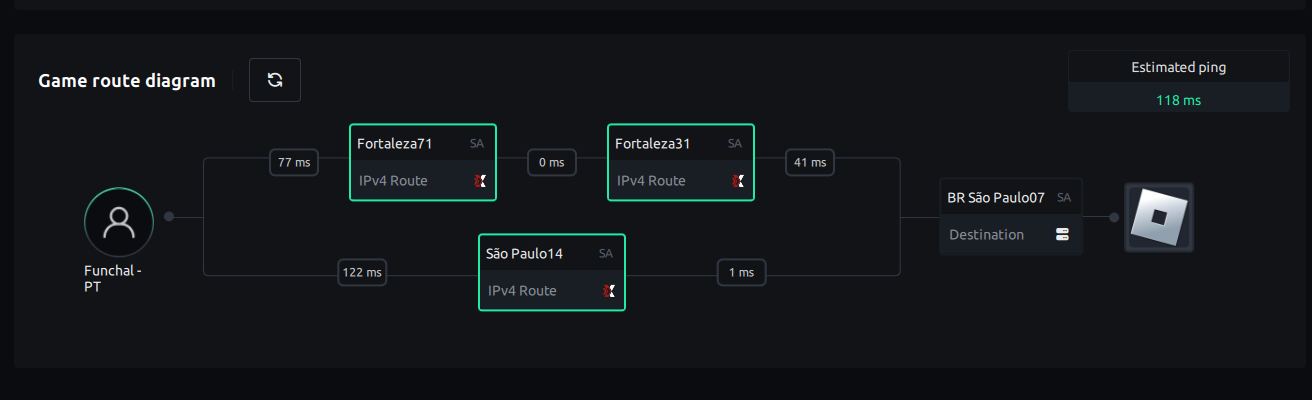Click the 41 ms latency label
Image resolution: width=1312 pixels, height=400 pixels.
[810, 162]
